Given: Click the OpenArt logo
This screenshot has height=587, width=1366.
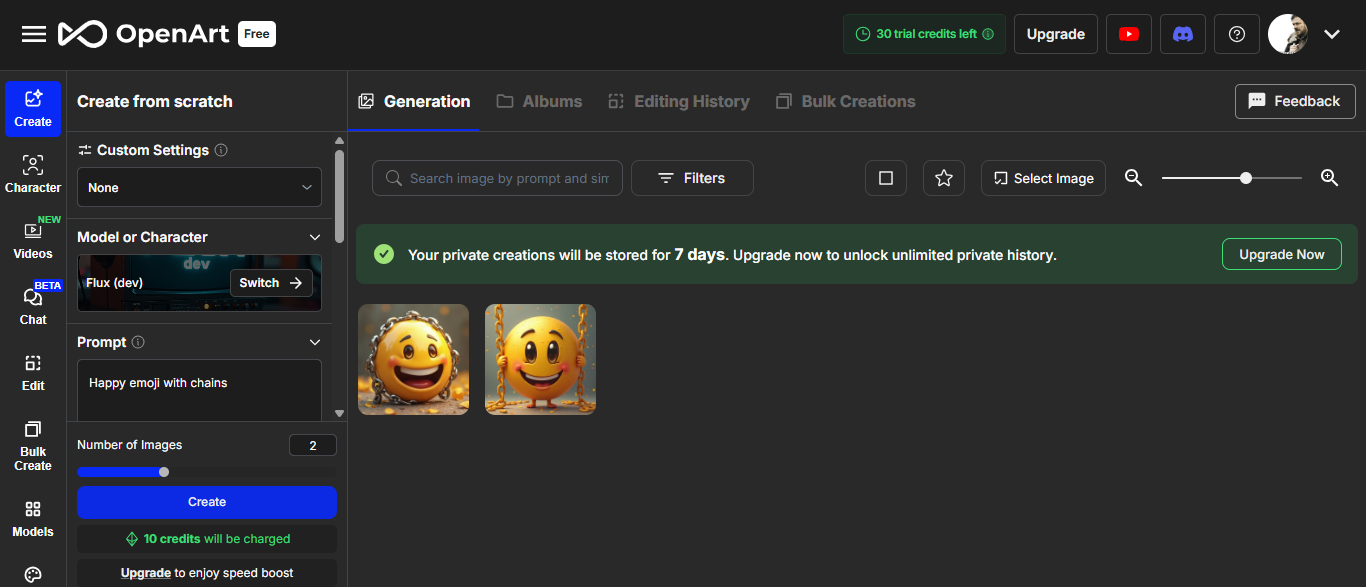Looking at the screenshot, I should (145, 34).
